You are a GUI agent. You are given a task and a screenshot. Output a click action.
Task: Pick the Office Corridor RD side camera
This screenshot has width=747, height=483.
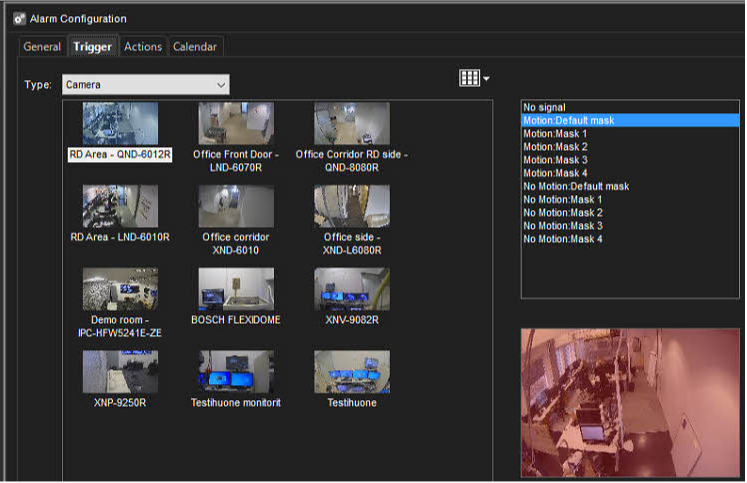coord(351,125)
